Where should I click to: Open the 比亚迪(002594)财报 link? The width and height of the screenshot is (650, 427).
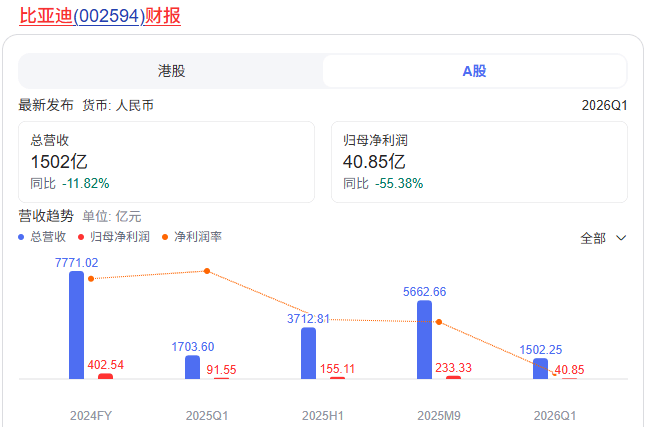100,16
